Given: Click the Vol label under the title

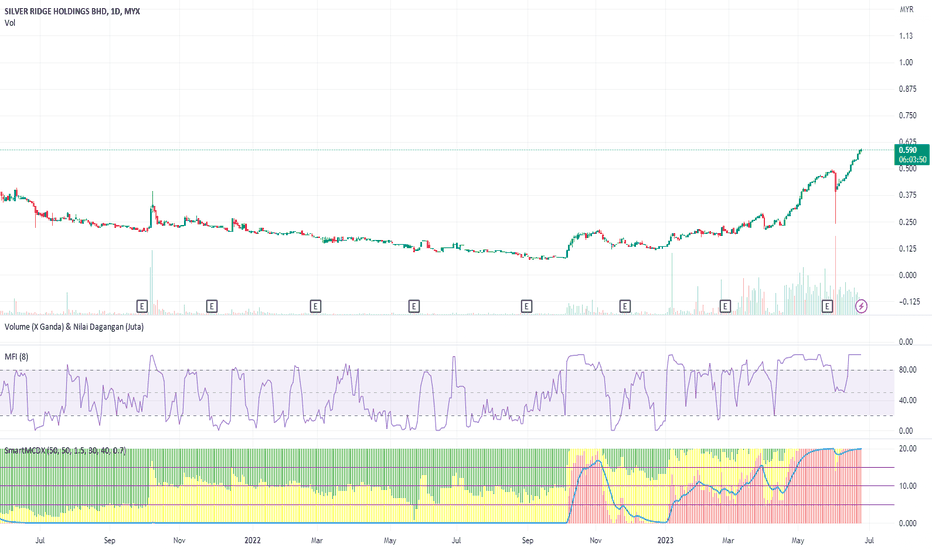Looking at the screenshot, I should click(x=10, y=23).
